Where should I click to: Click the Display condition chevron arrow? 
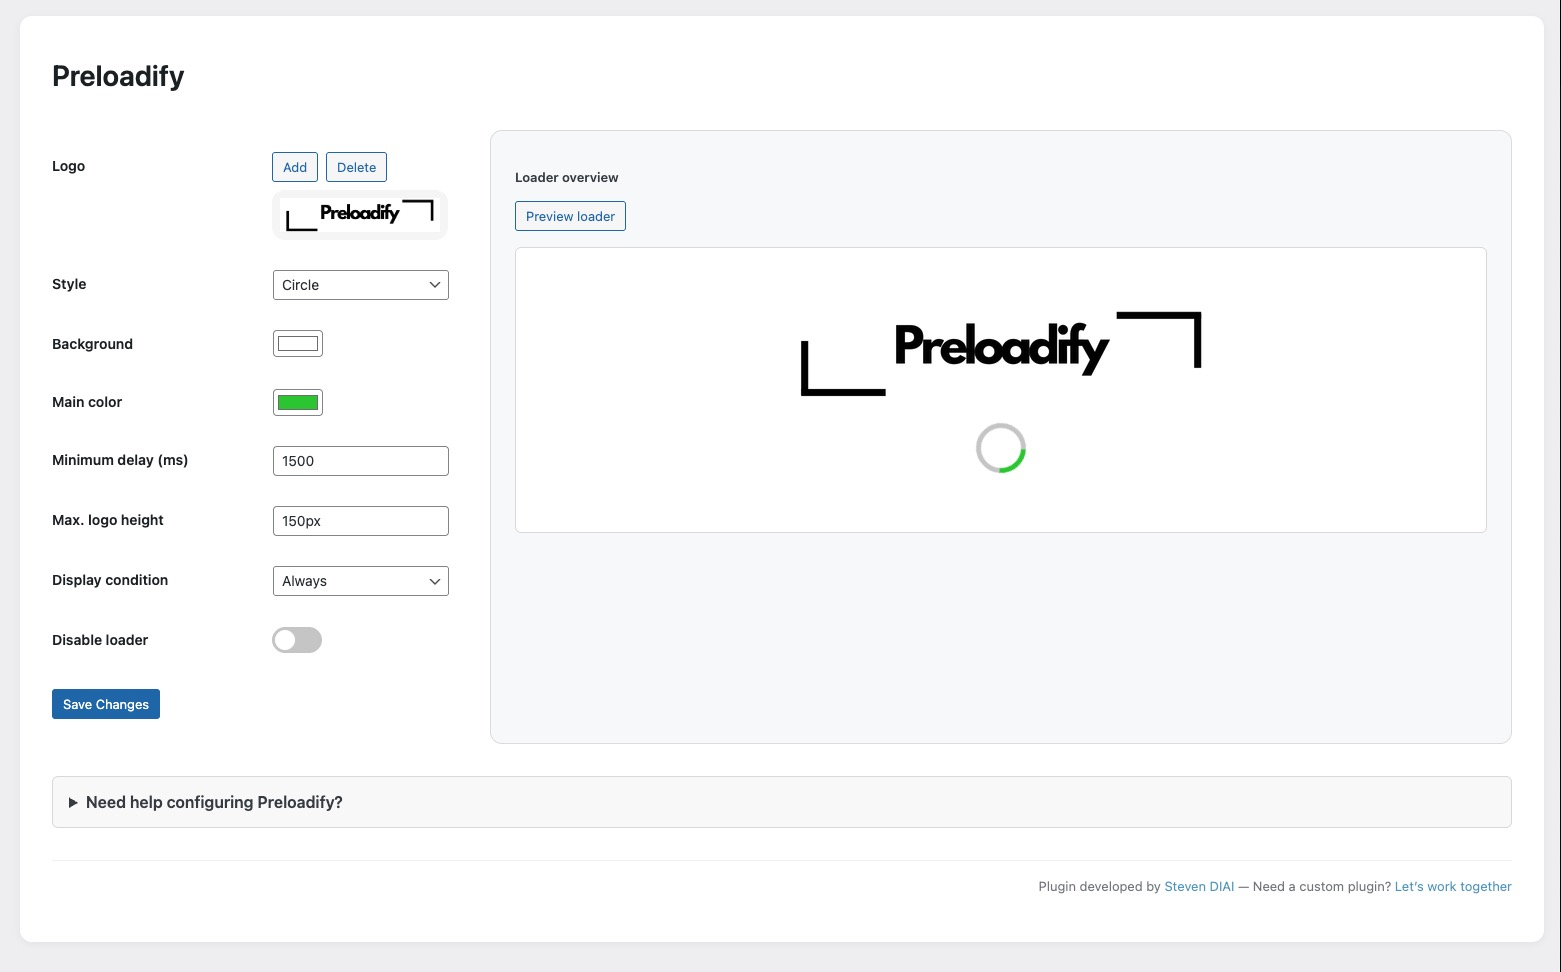point(435,581)
